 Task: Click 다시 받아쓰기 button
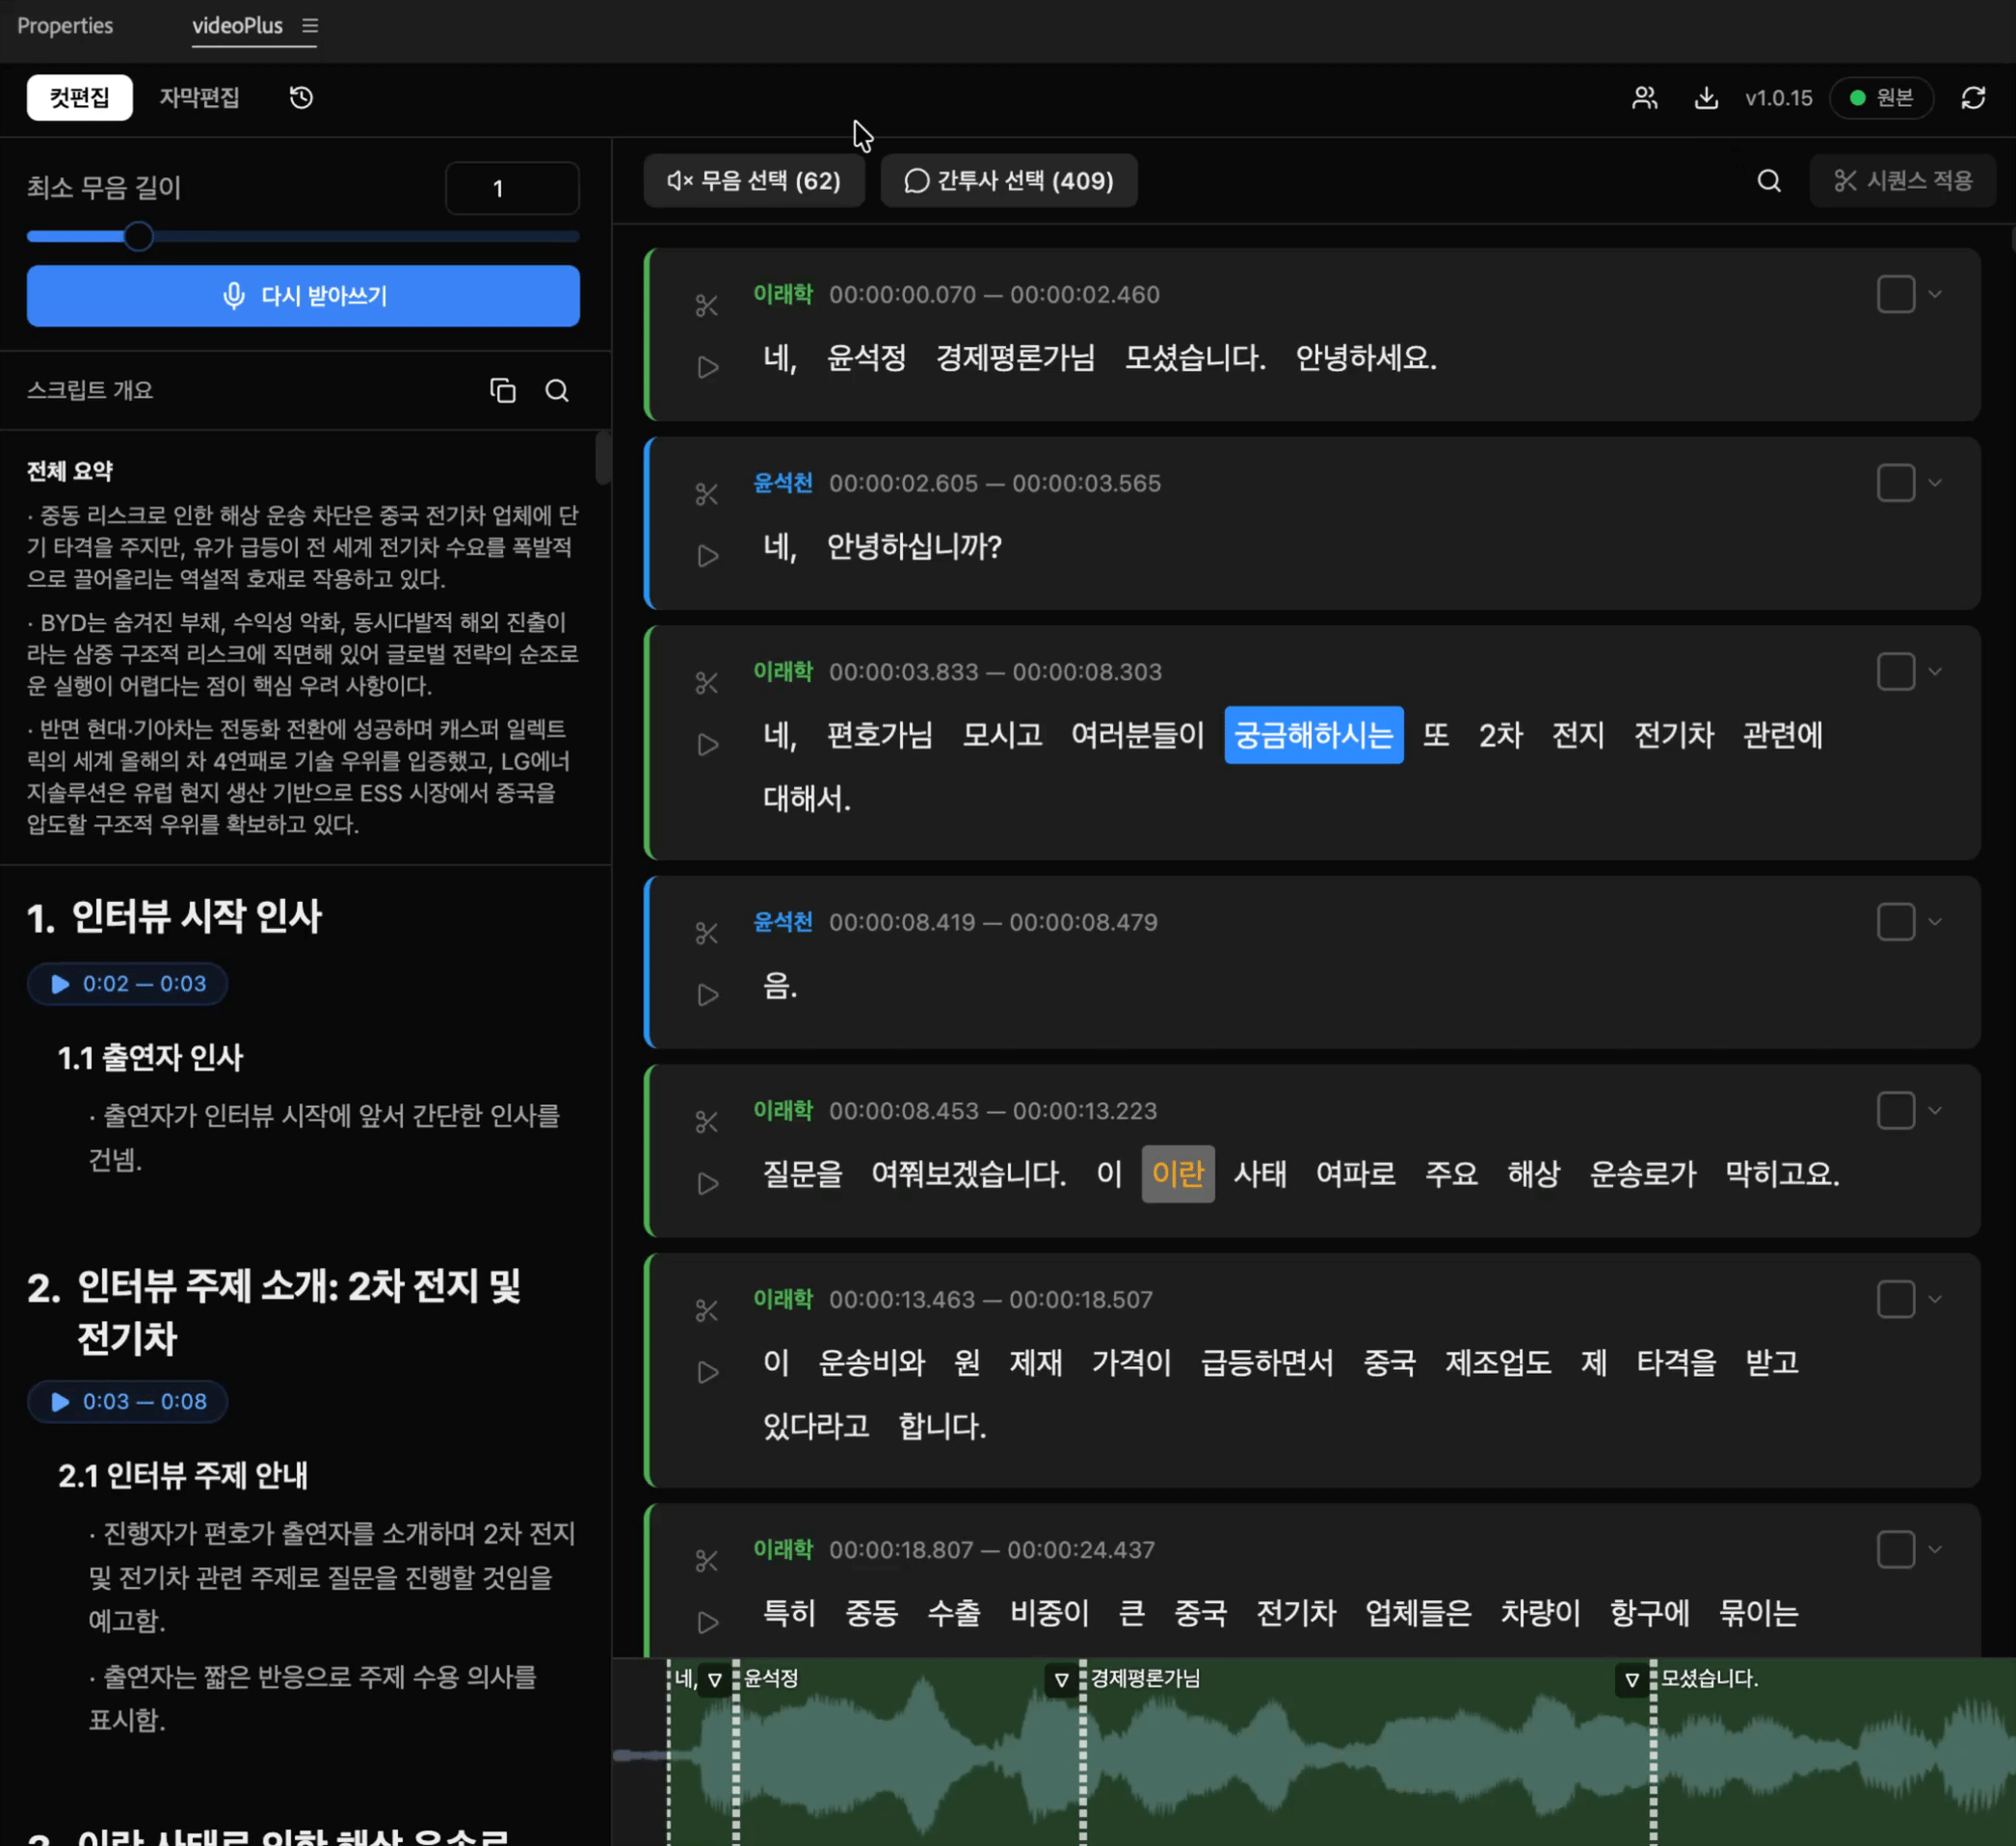[303, 295]
